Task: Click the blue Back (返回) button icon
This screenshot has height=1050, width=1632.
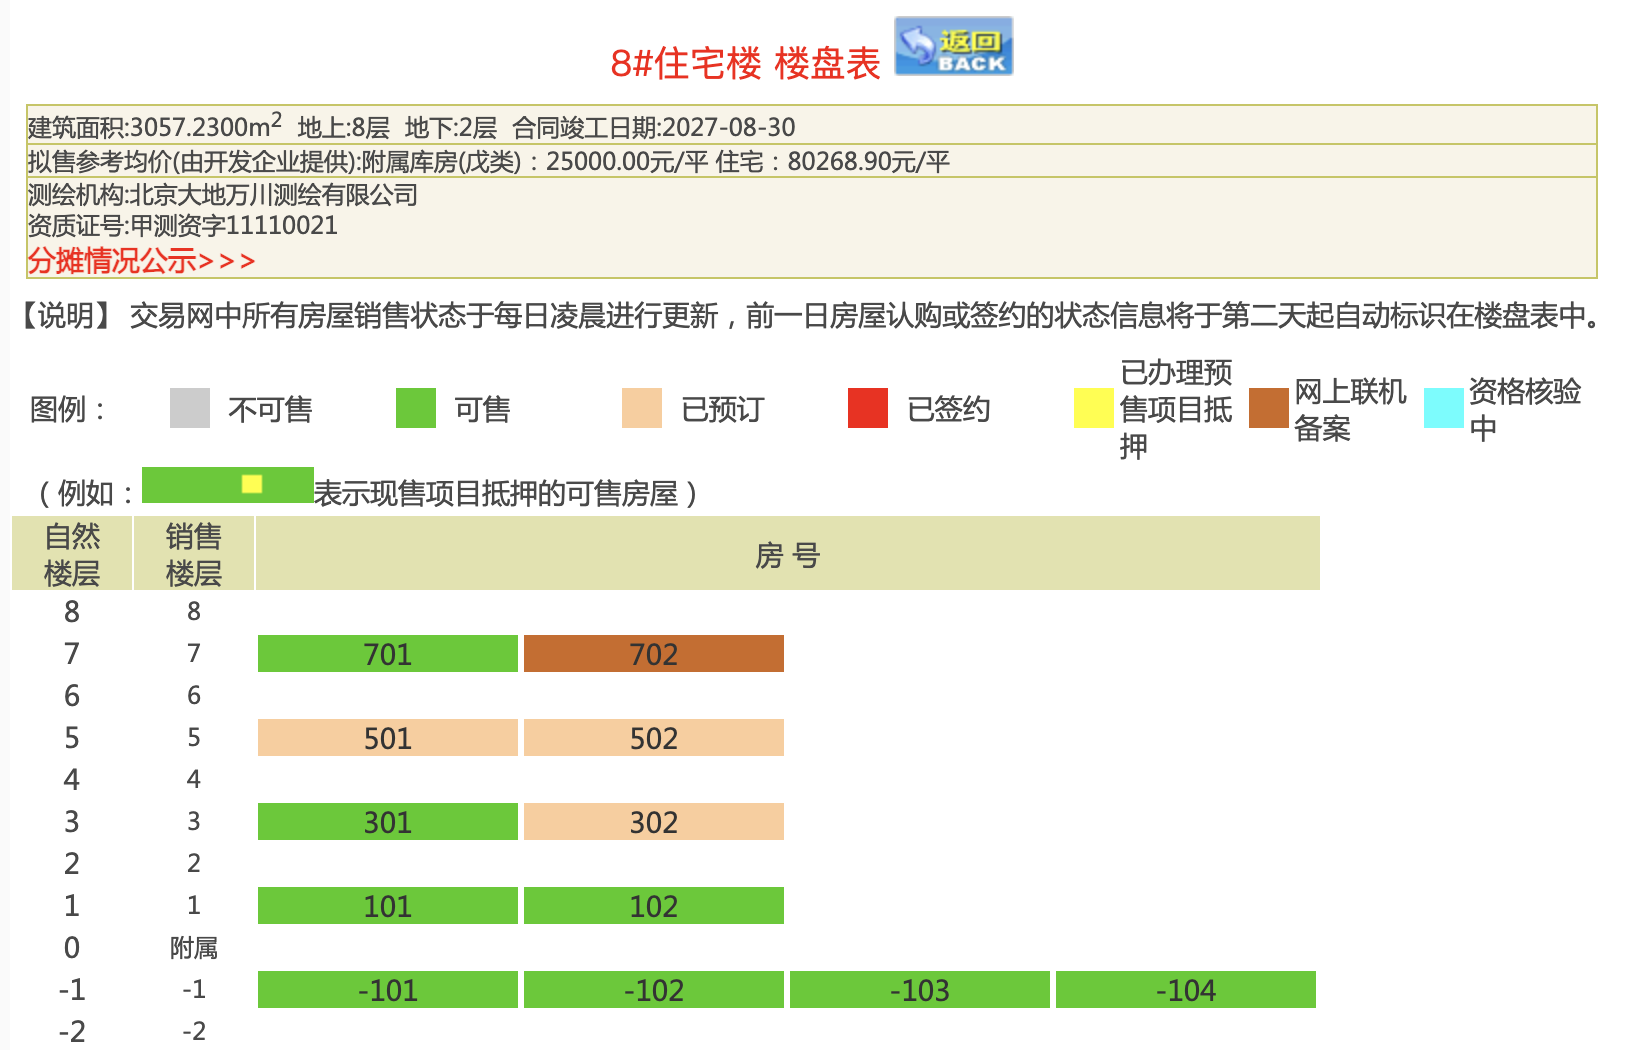Action: coord(953,46)
